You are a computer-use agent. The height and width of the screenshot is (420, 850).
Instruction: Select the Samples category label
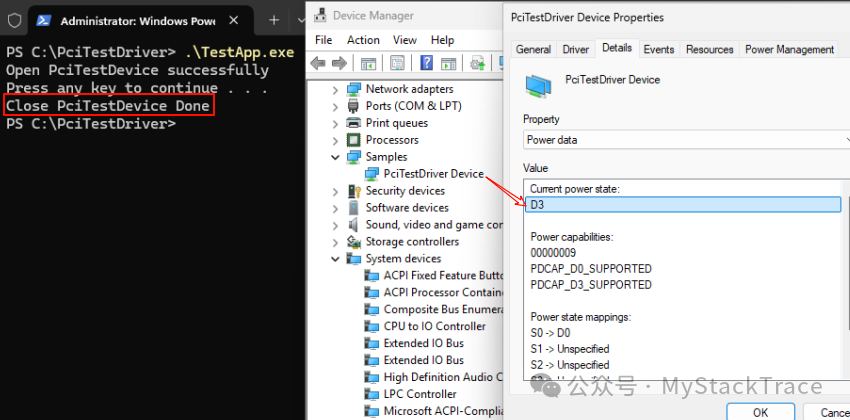click(x=387, y=157)
